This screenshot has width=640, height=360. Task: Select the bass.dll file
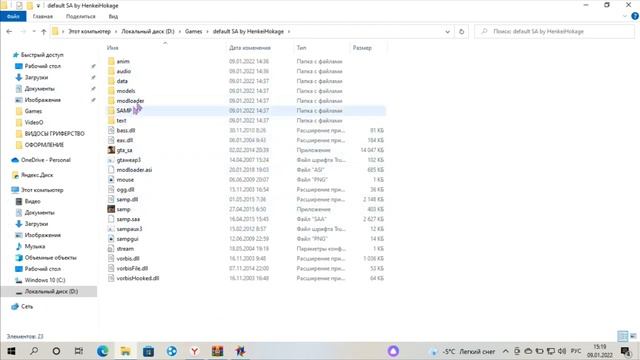click(x=126, y=130)
